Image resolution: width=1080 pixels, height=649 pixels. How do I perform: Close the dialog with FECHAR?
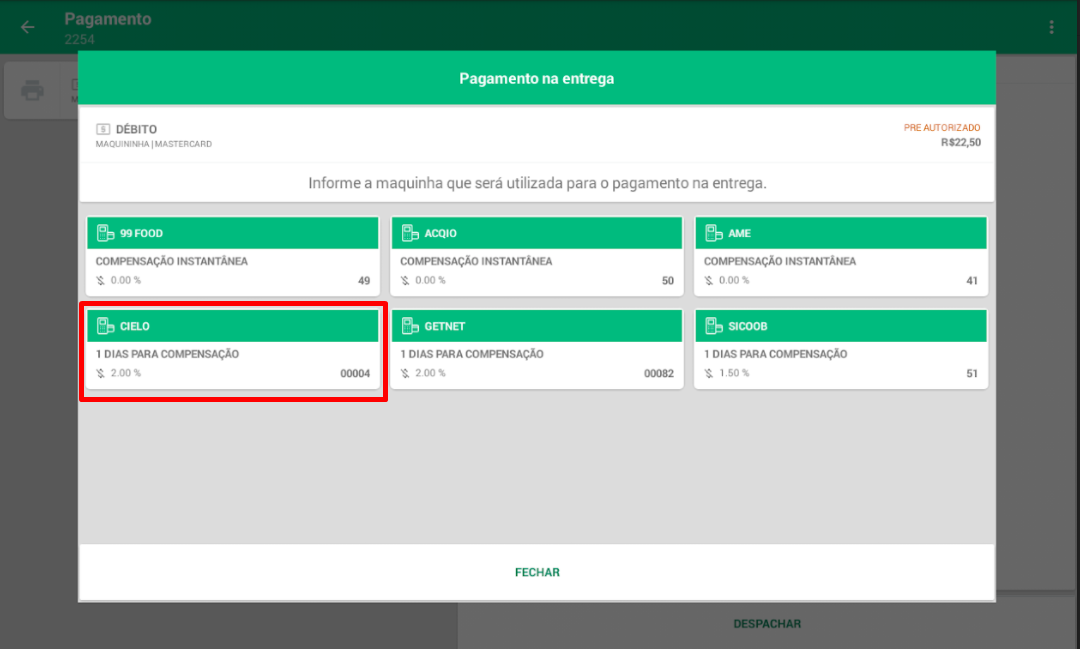click(537, 573)
